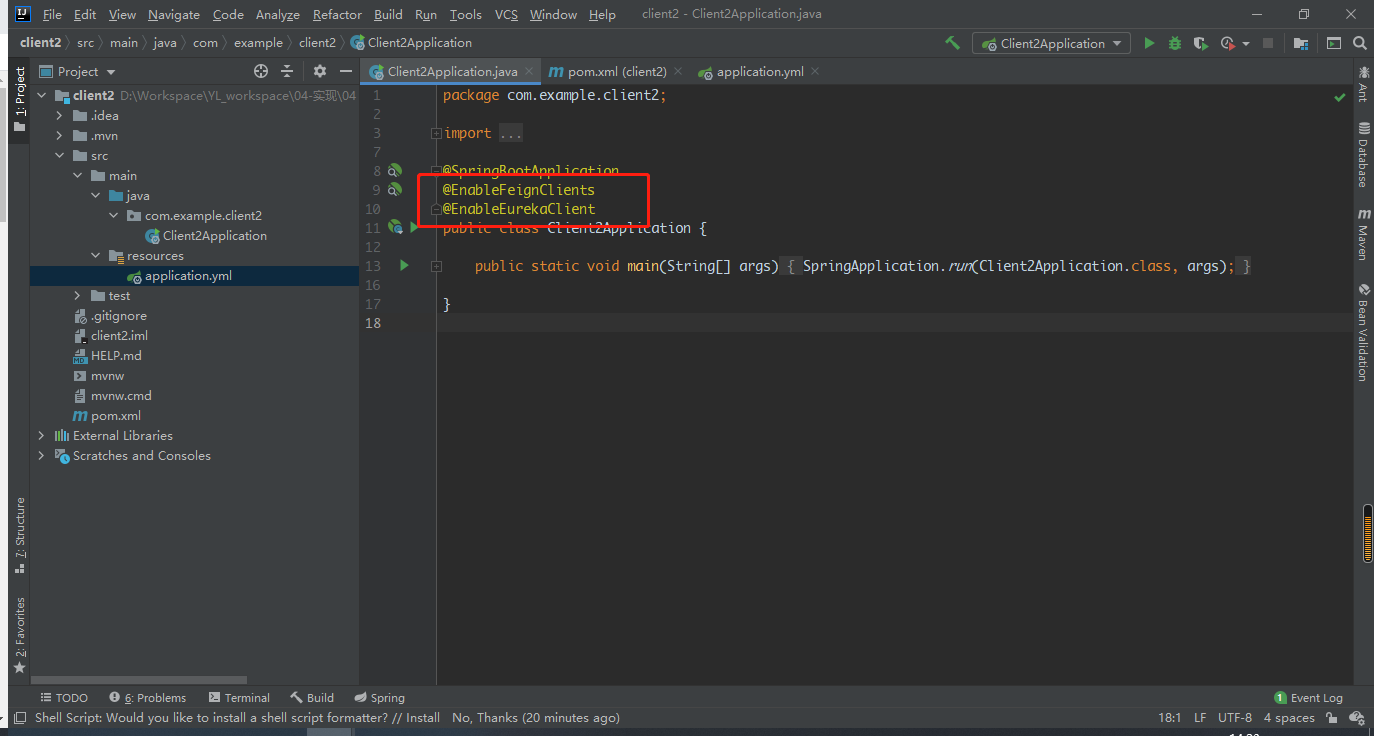
Task: Click the run gutter arrow at line 11
Action: pos(413,228)
